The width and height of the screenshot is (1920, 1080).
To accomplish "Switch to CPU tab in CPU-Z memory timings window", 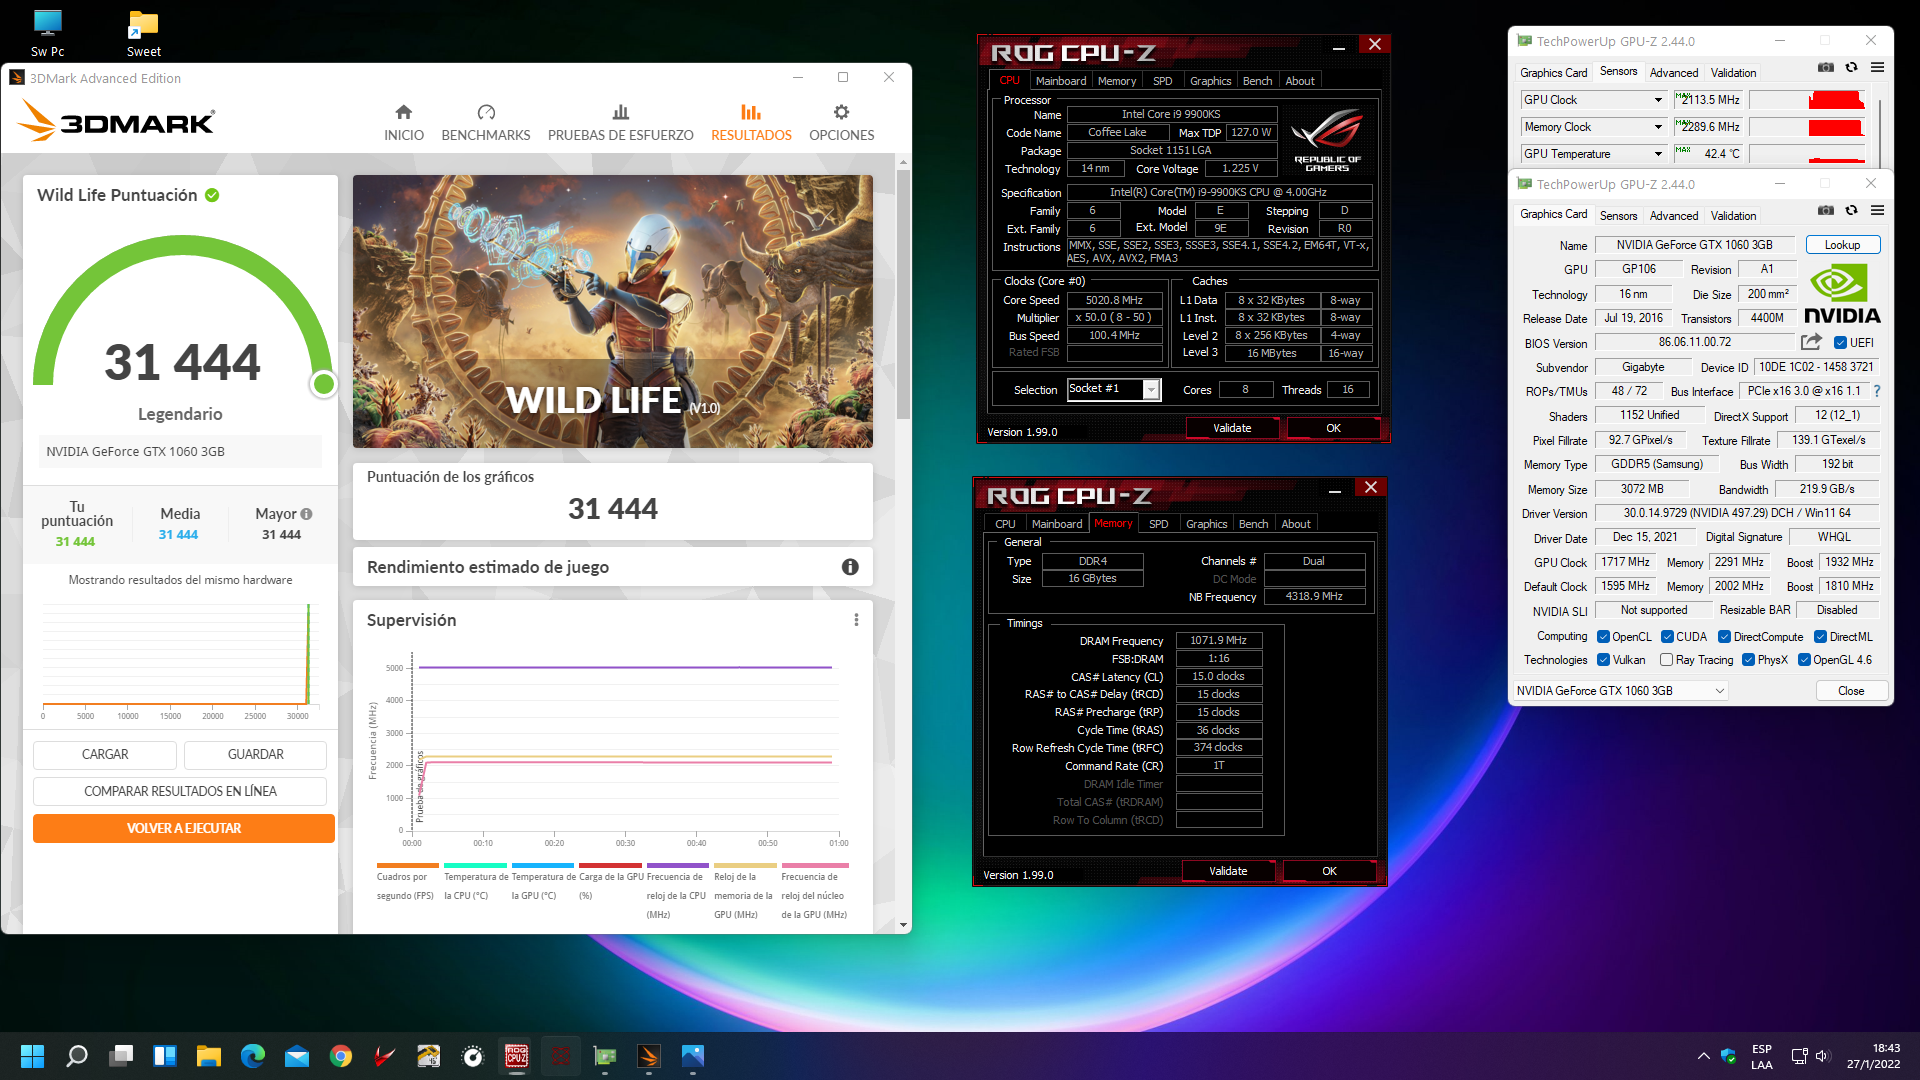I will [x=1005, y=524].
